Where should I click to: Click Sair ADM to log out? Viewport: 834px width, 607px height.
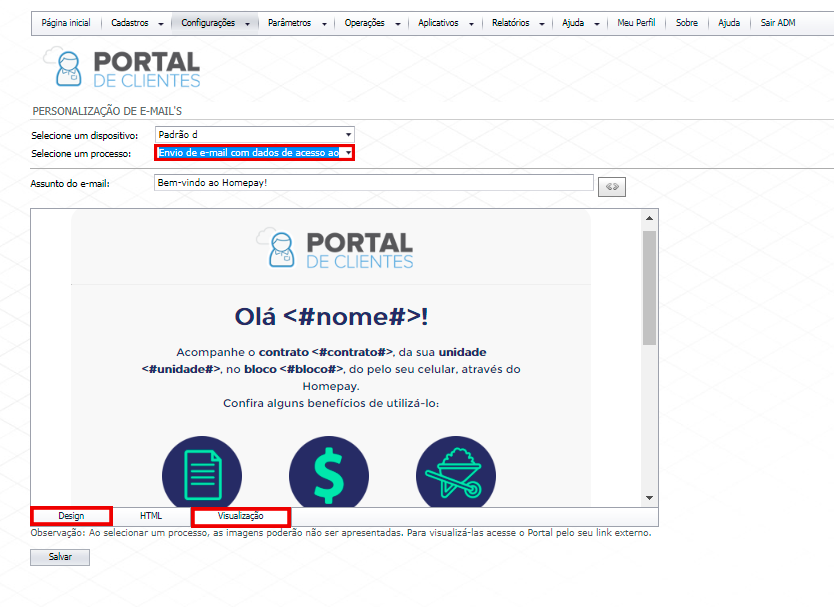coord(778,23)
